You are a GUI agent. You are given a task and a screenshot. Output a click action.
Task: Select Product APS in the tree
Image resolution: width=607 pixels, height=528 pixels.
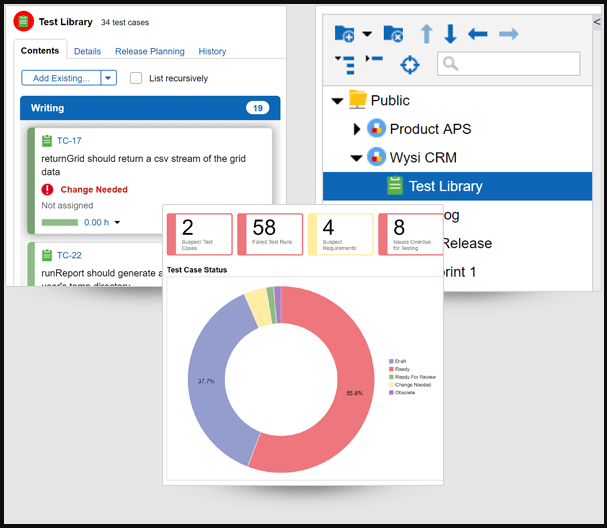coord(430,129)
